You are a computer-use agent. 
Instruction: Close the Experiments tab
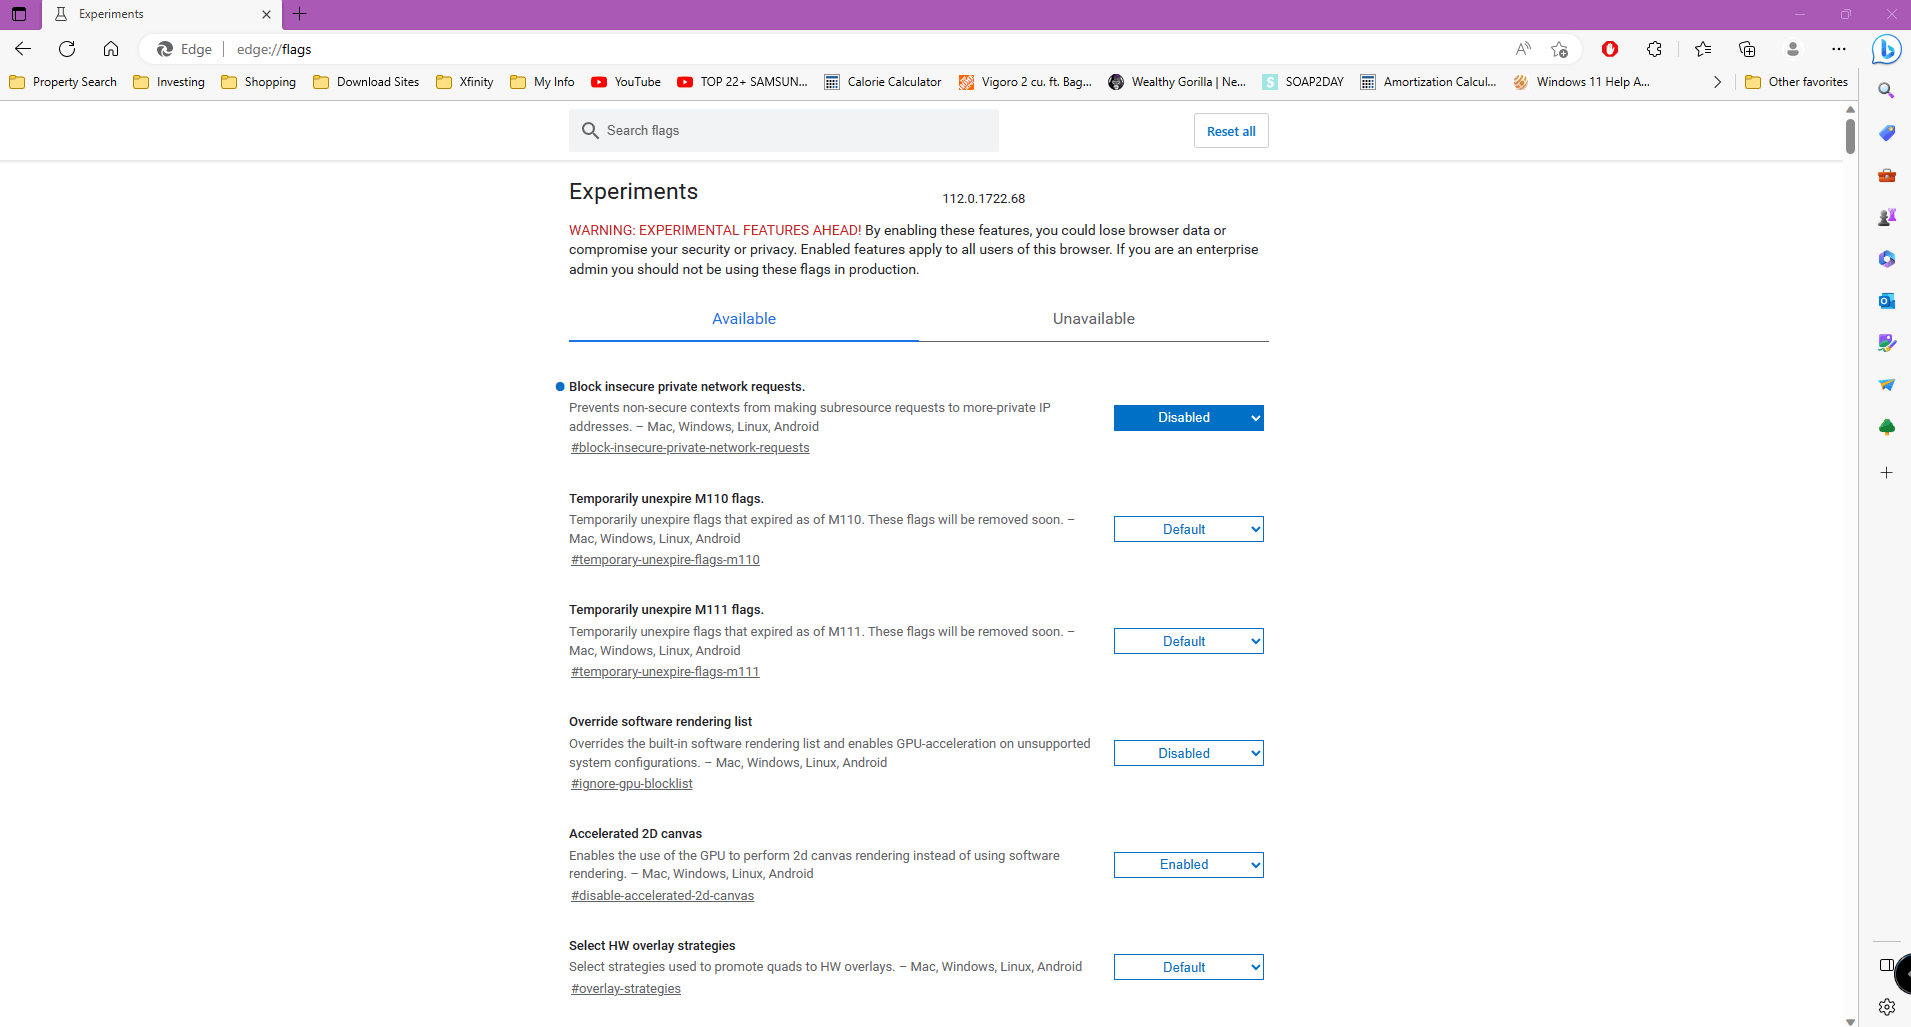[266, 14]
